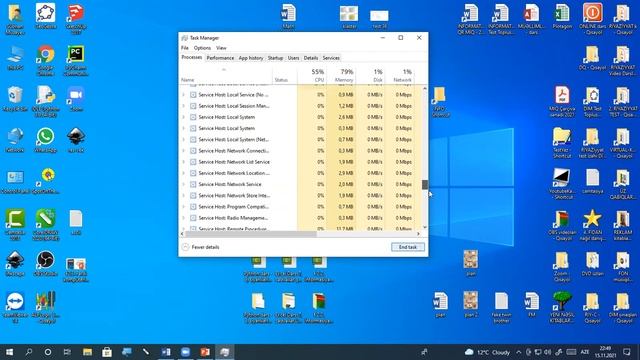Expand Service Host: Local System (Net... row
640x360 pixels.
click(183, 140)
